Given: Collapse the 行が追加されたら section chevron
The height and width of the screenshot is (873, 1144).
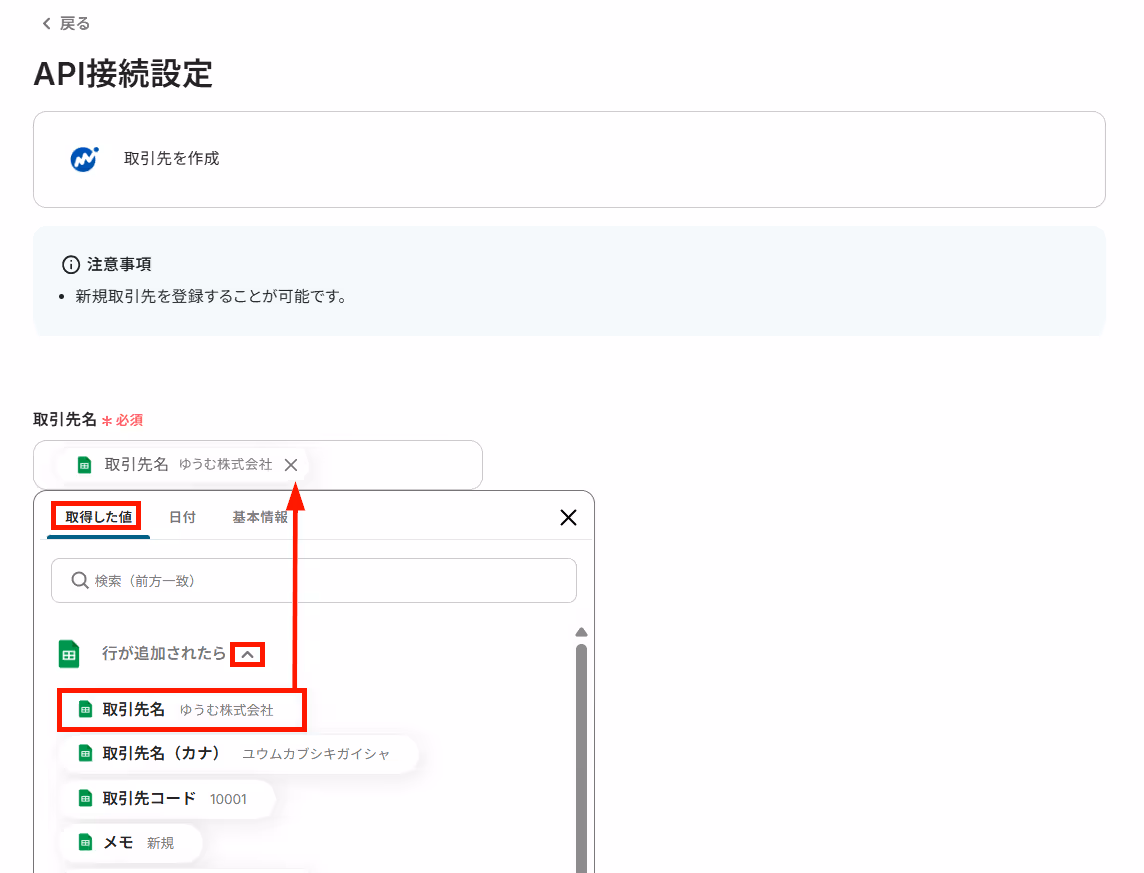Looking at the screenshot, I should click(x=247, y=654).
